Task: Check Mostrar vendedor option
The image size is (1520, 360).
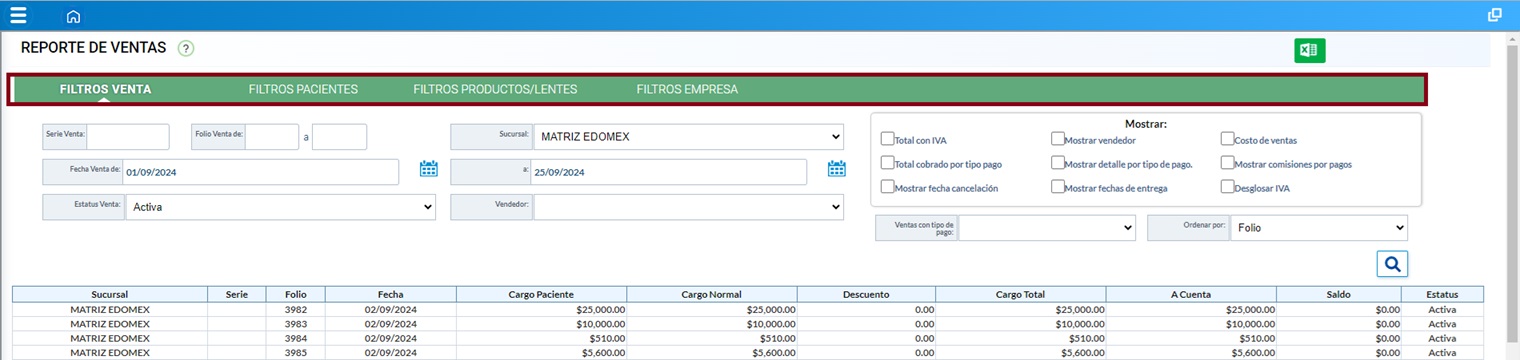Action: pyautogui.click(x=1057, y=139)
